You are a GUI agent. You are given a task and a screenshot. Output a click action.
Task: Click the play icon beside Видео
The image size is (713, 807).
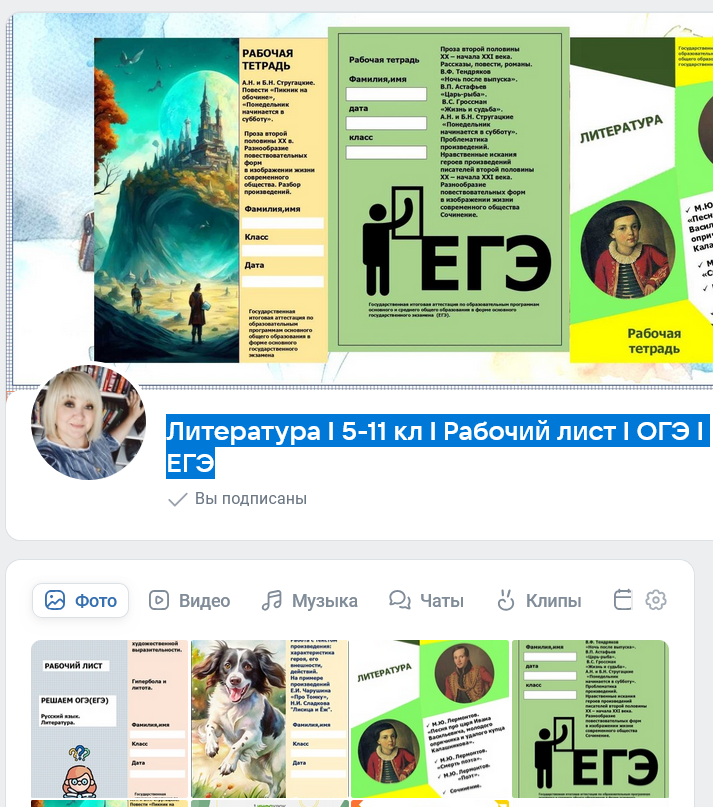click(x=159, y=600)
